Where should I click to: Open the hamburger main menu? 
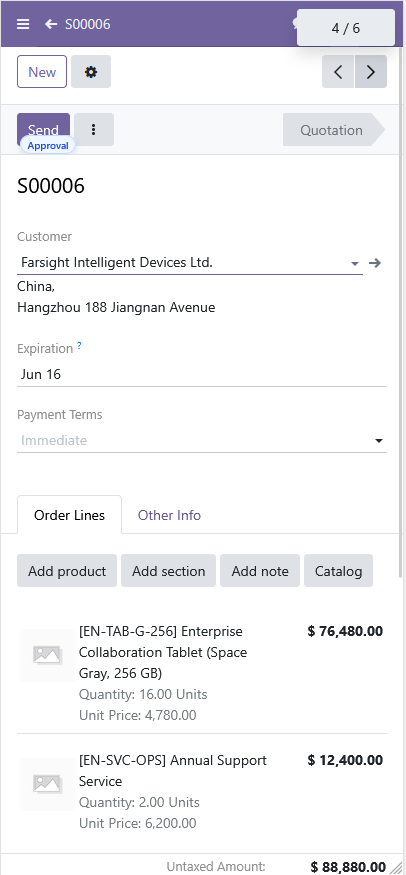tap(23, 24)
